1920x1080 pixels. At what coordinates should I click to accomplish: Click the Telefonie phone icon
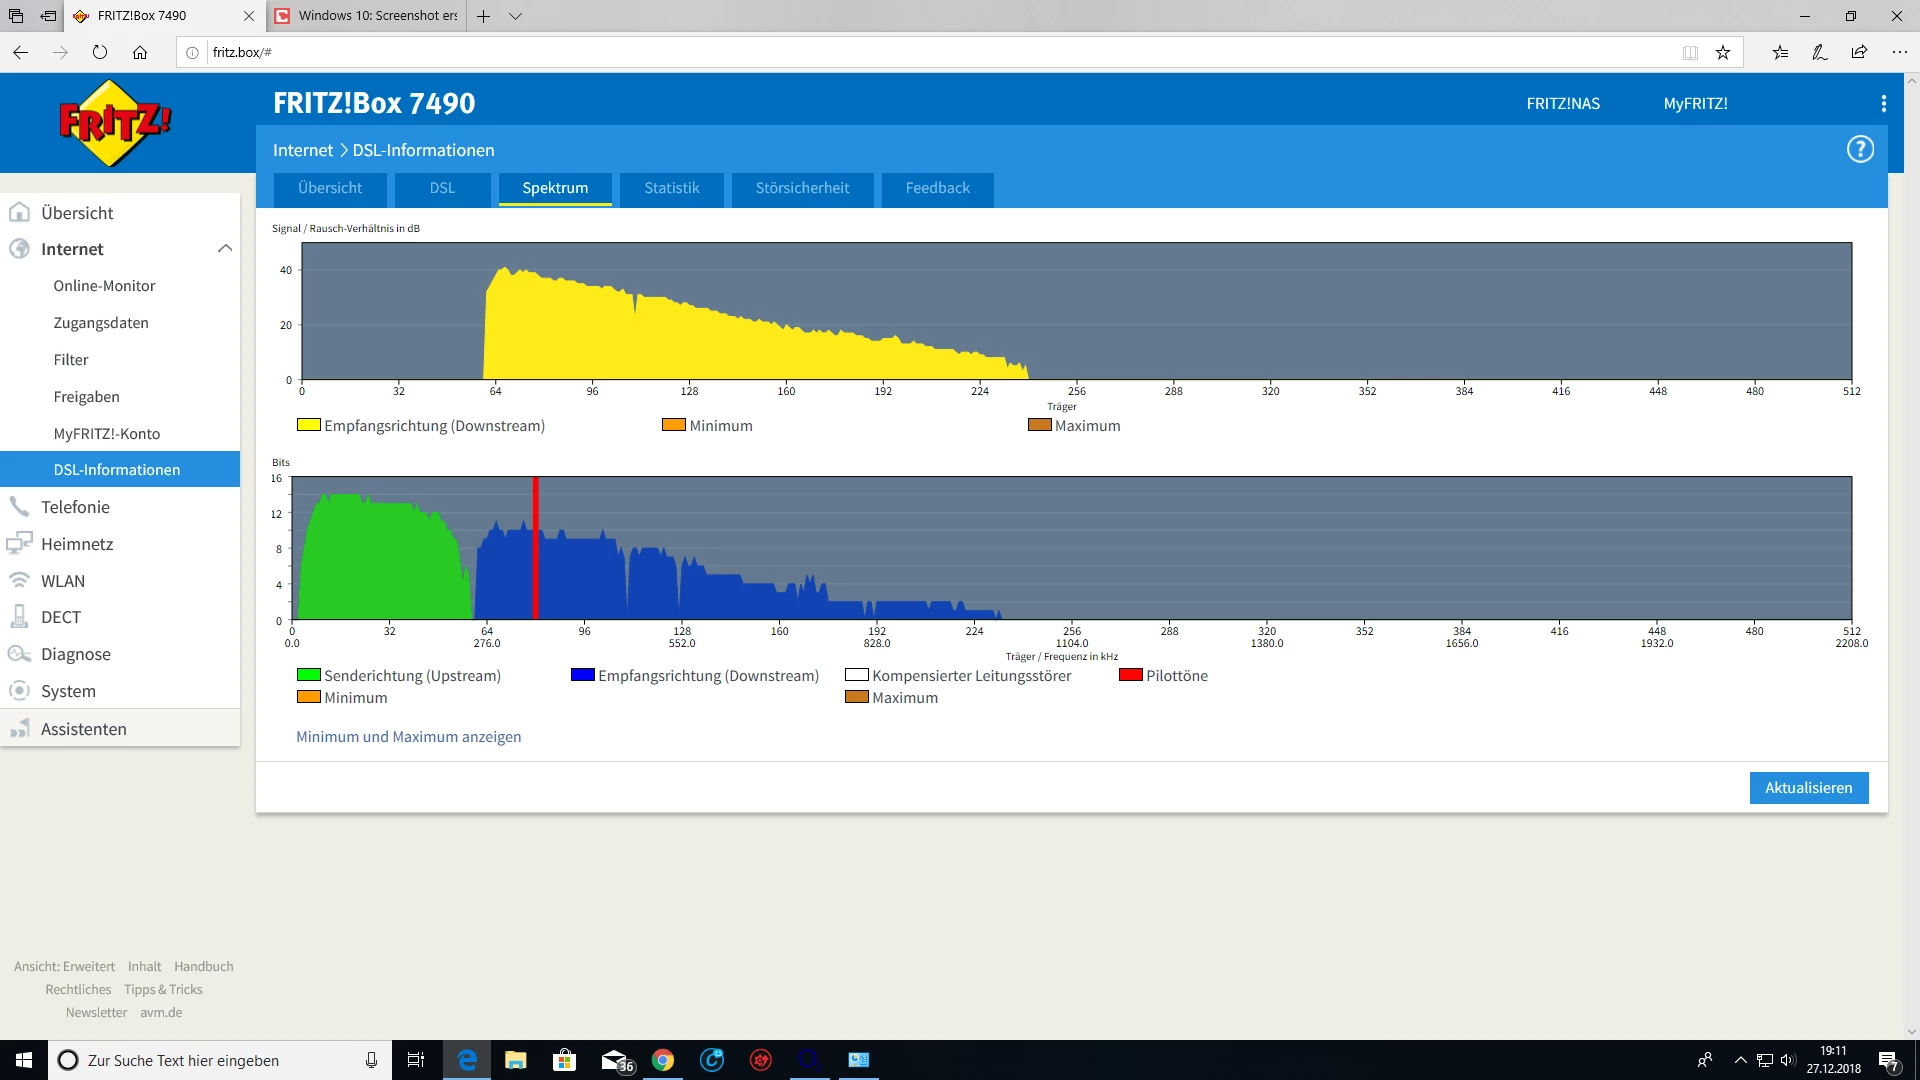pyautogui.click(x=19, y=507)
